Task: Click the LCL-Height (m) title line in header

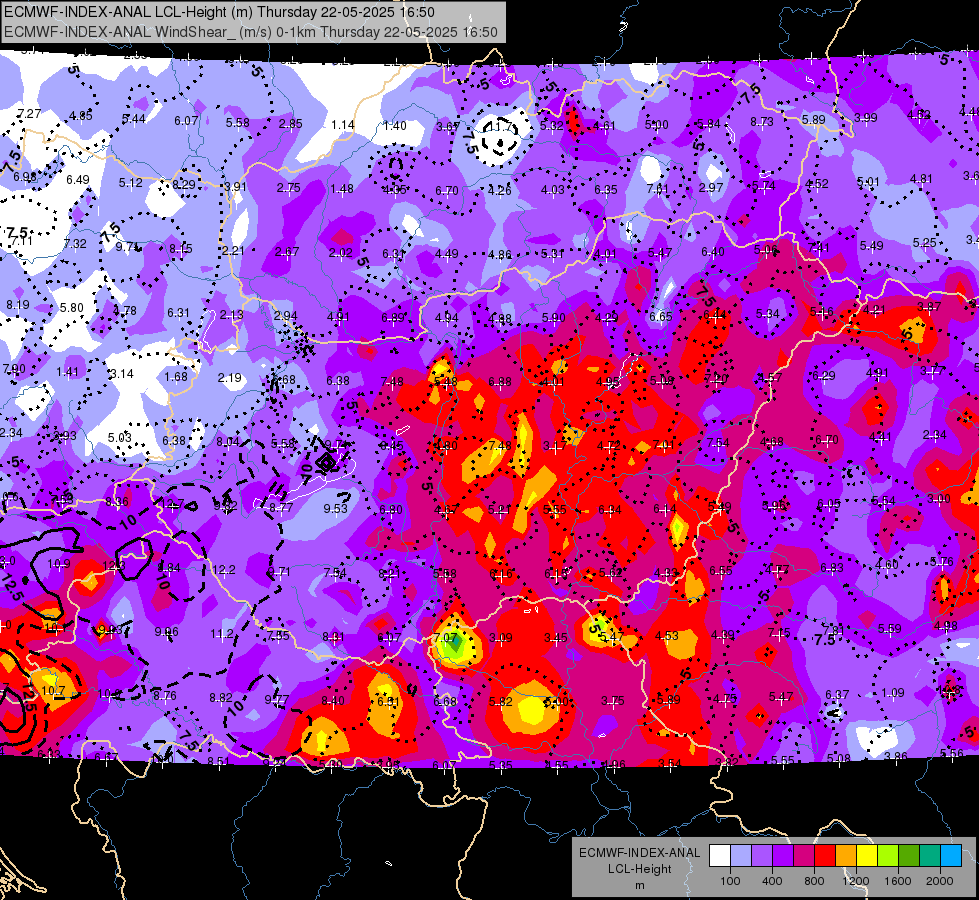Action: click(220, 12)
